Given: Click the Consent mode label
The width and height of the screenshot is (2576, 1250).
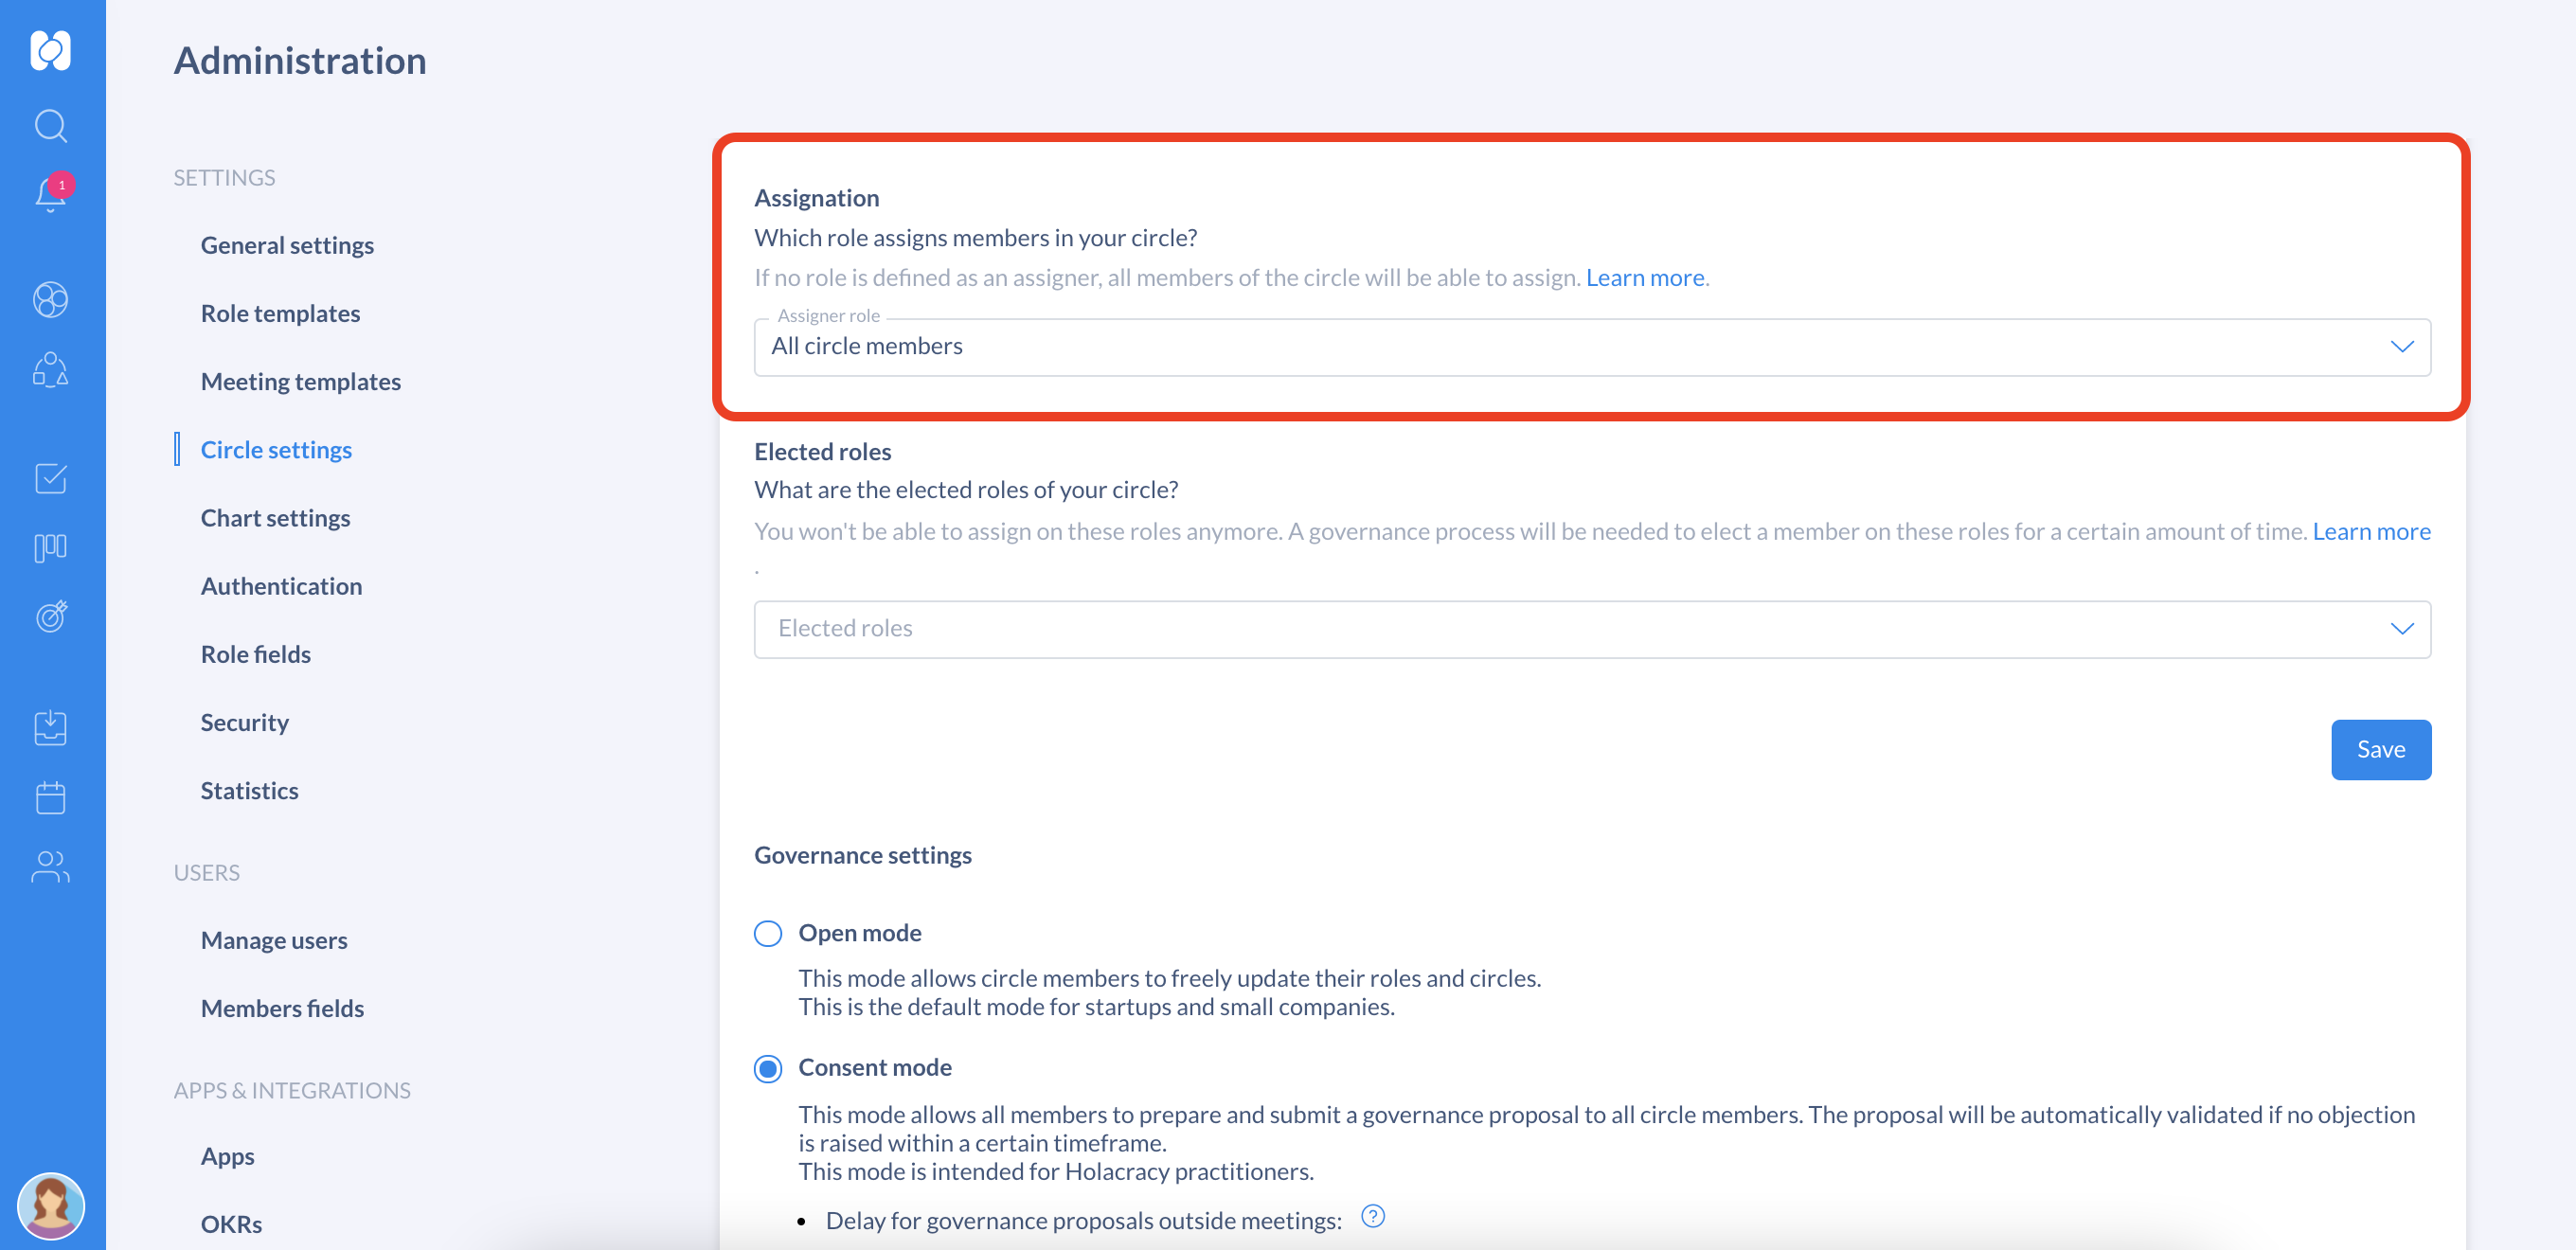Looking at the screenshot, I should click(874, 1067).
